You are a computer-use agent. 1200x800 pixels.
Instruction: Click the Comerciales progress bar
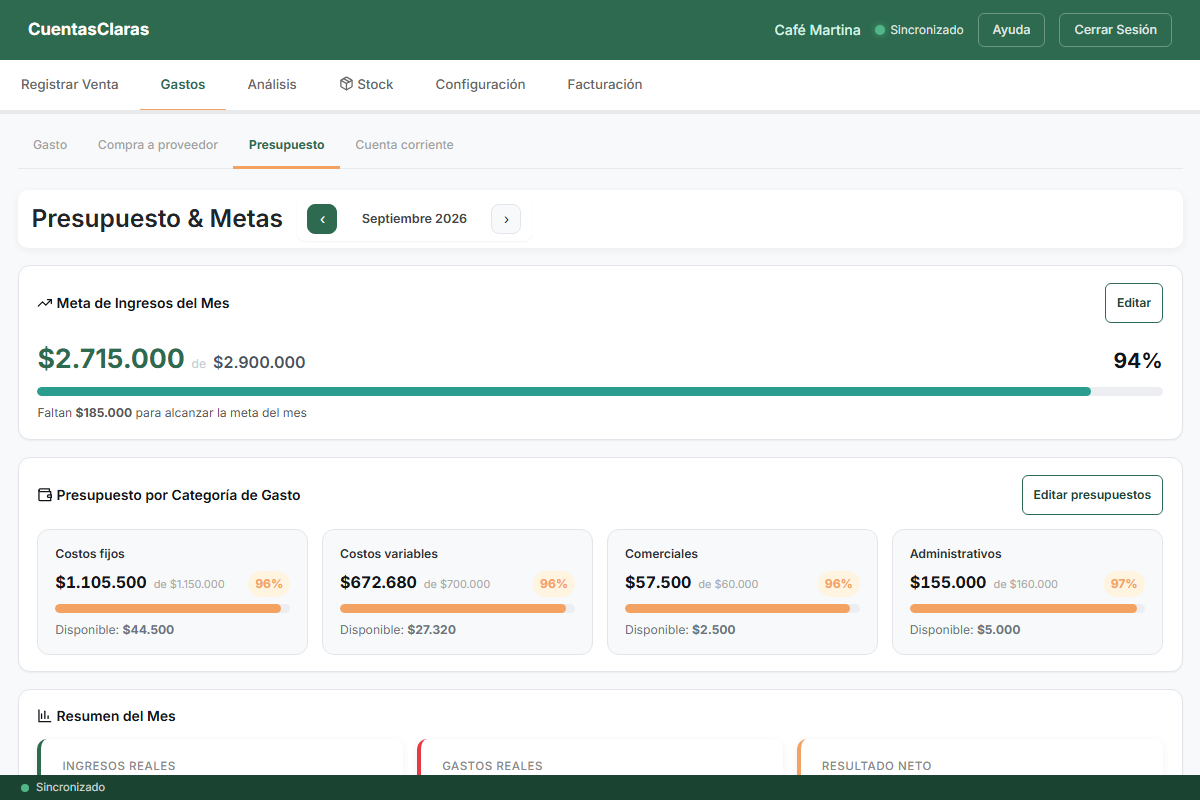point(742,608)
